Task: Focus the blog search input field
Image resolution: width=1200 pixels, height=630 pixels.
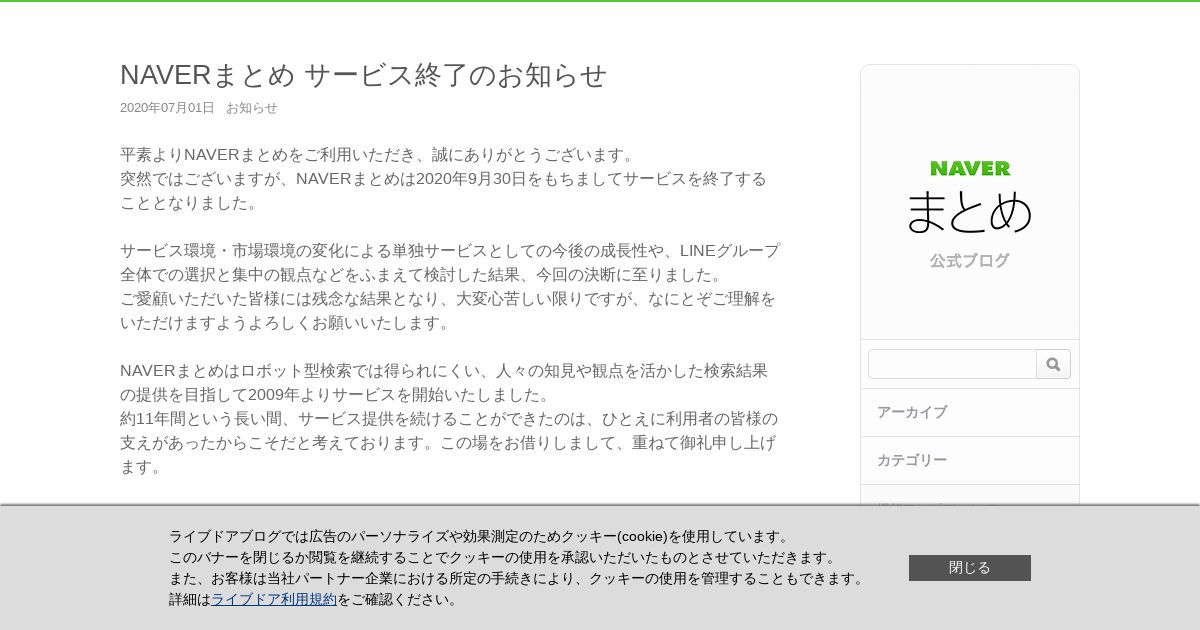Action: [x=952, y=364]
